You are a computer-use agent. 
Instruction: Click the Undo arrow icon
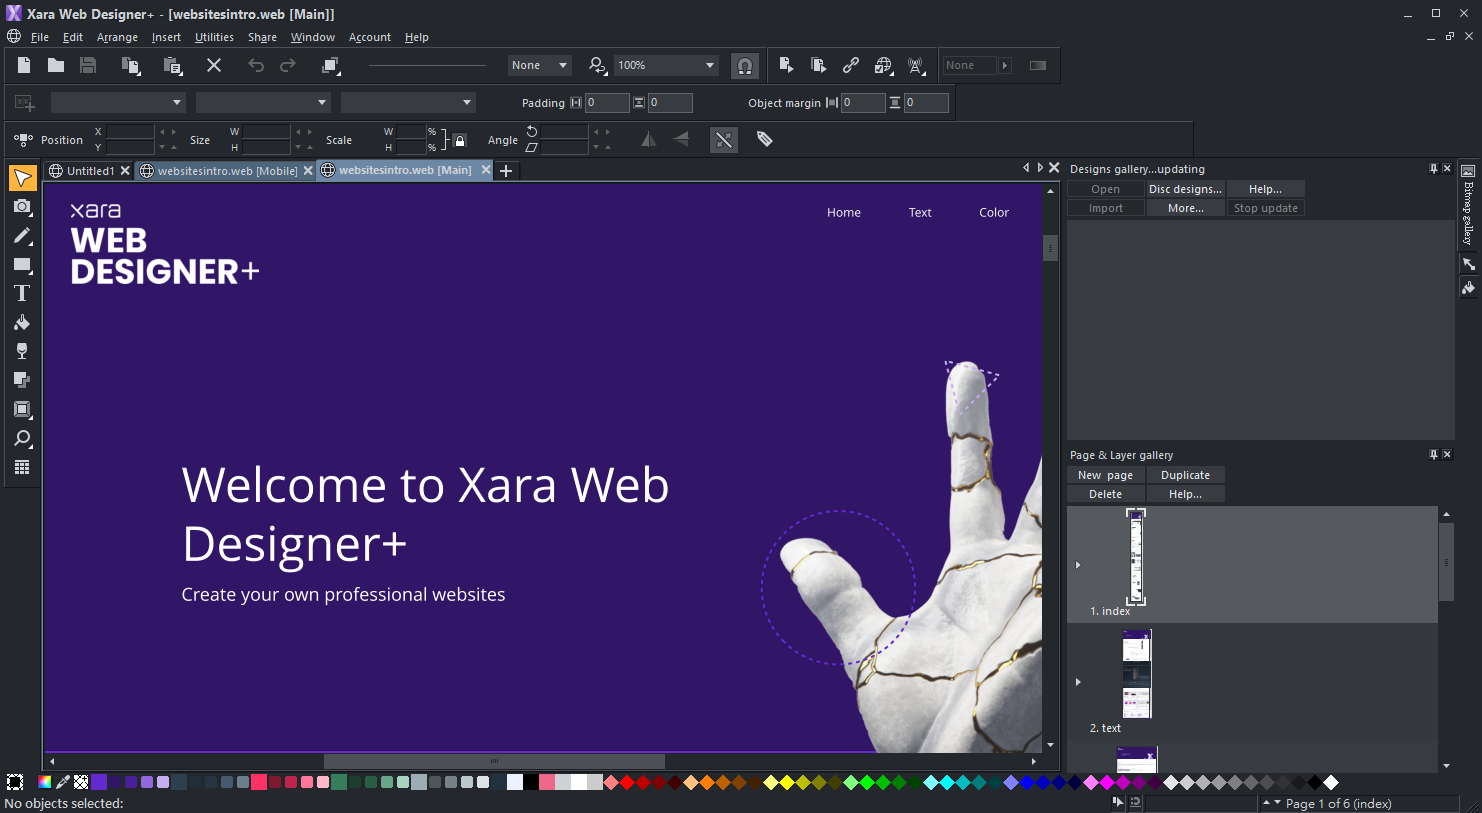(256, 65)
